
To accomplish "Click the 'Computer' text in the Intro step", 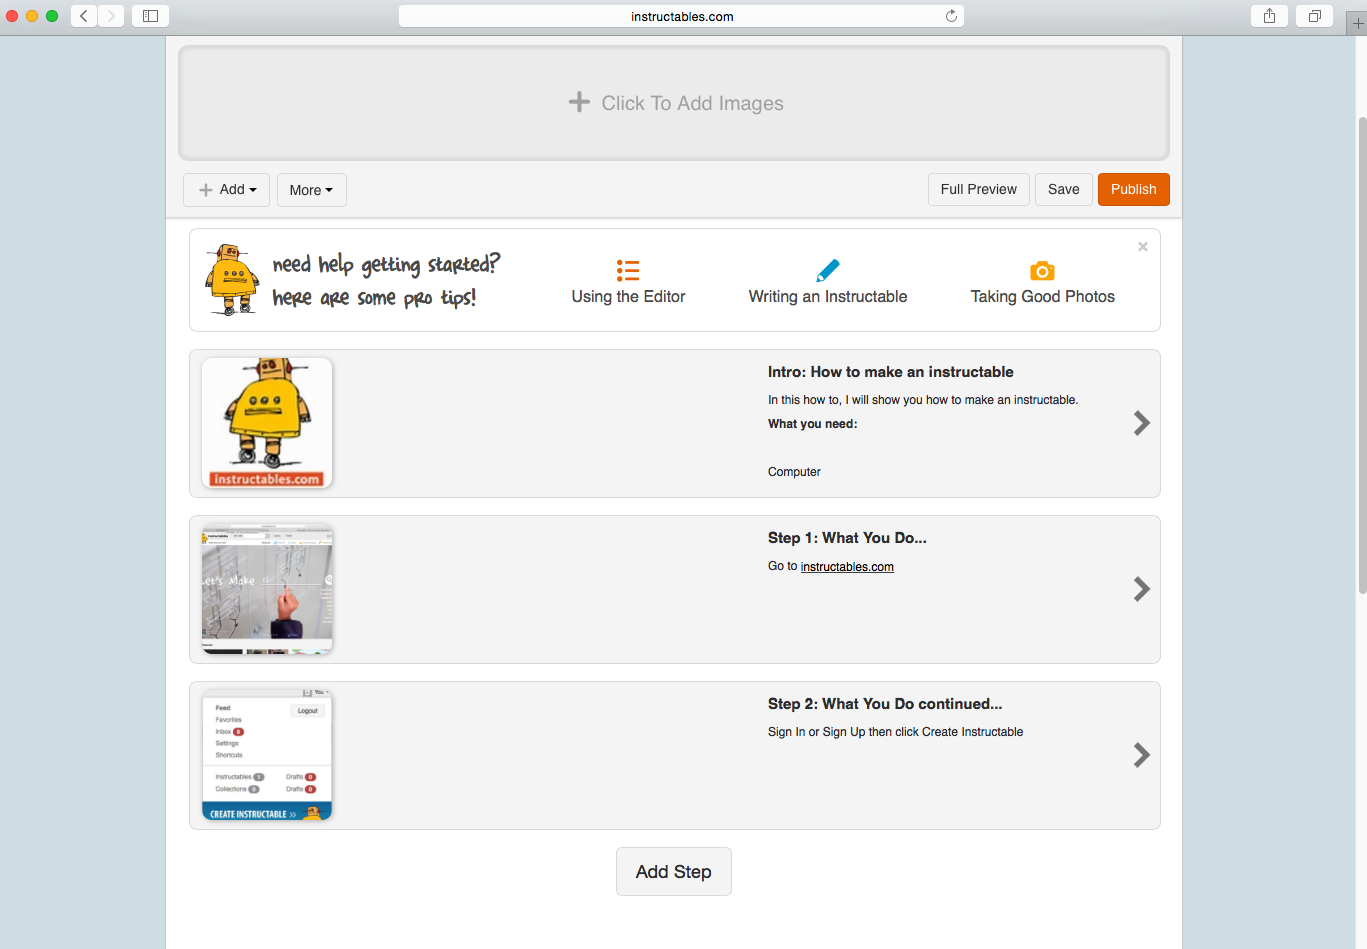I will point(794,472).
